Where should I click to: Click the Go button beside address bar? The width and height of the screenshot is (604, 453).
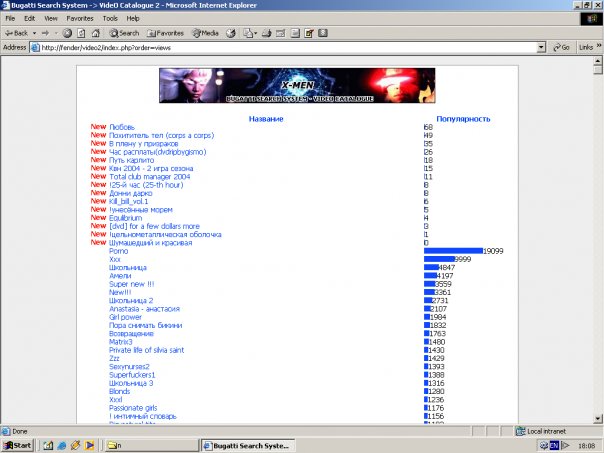(x=560, y=47)
